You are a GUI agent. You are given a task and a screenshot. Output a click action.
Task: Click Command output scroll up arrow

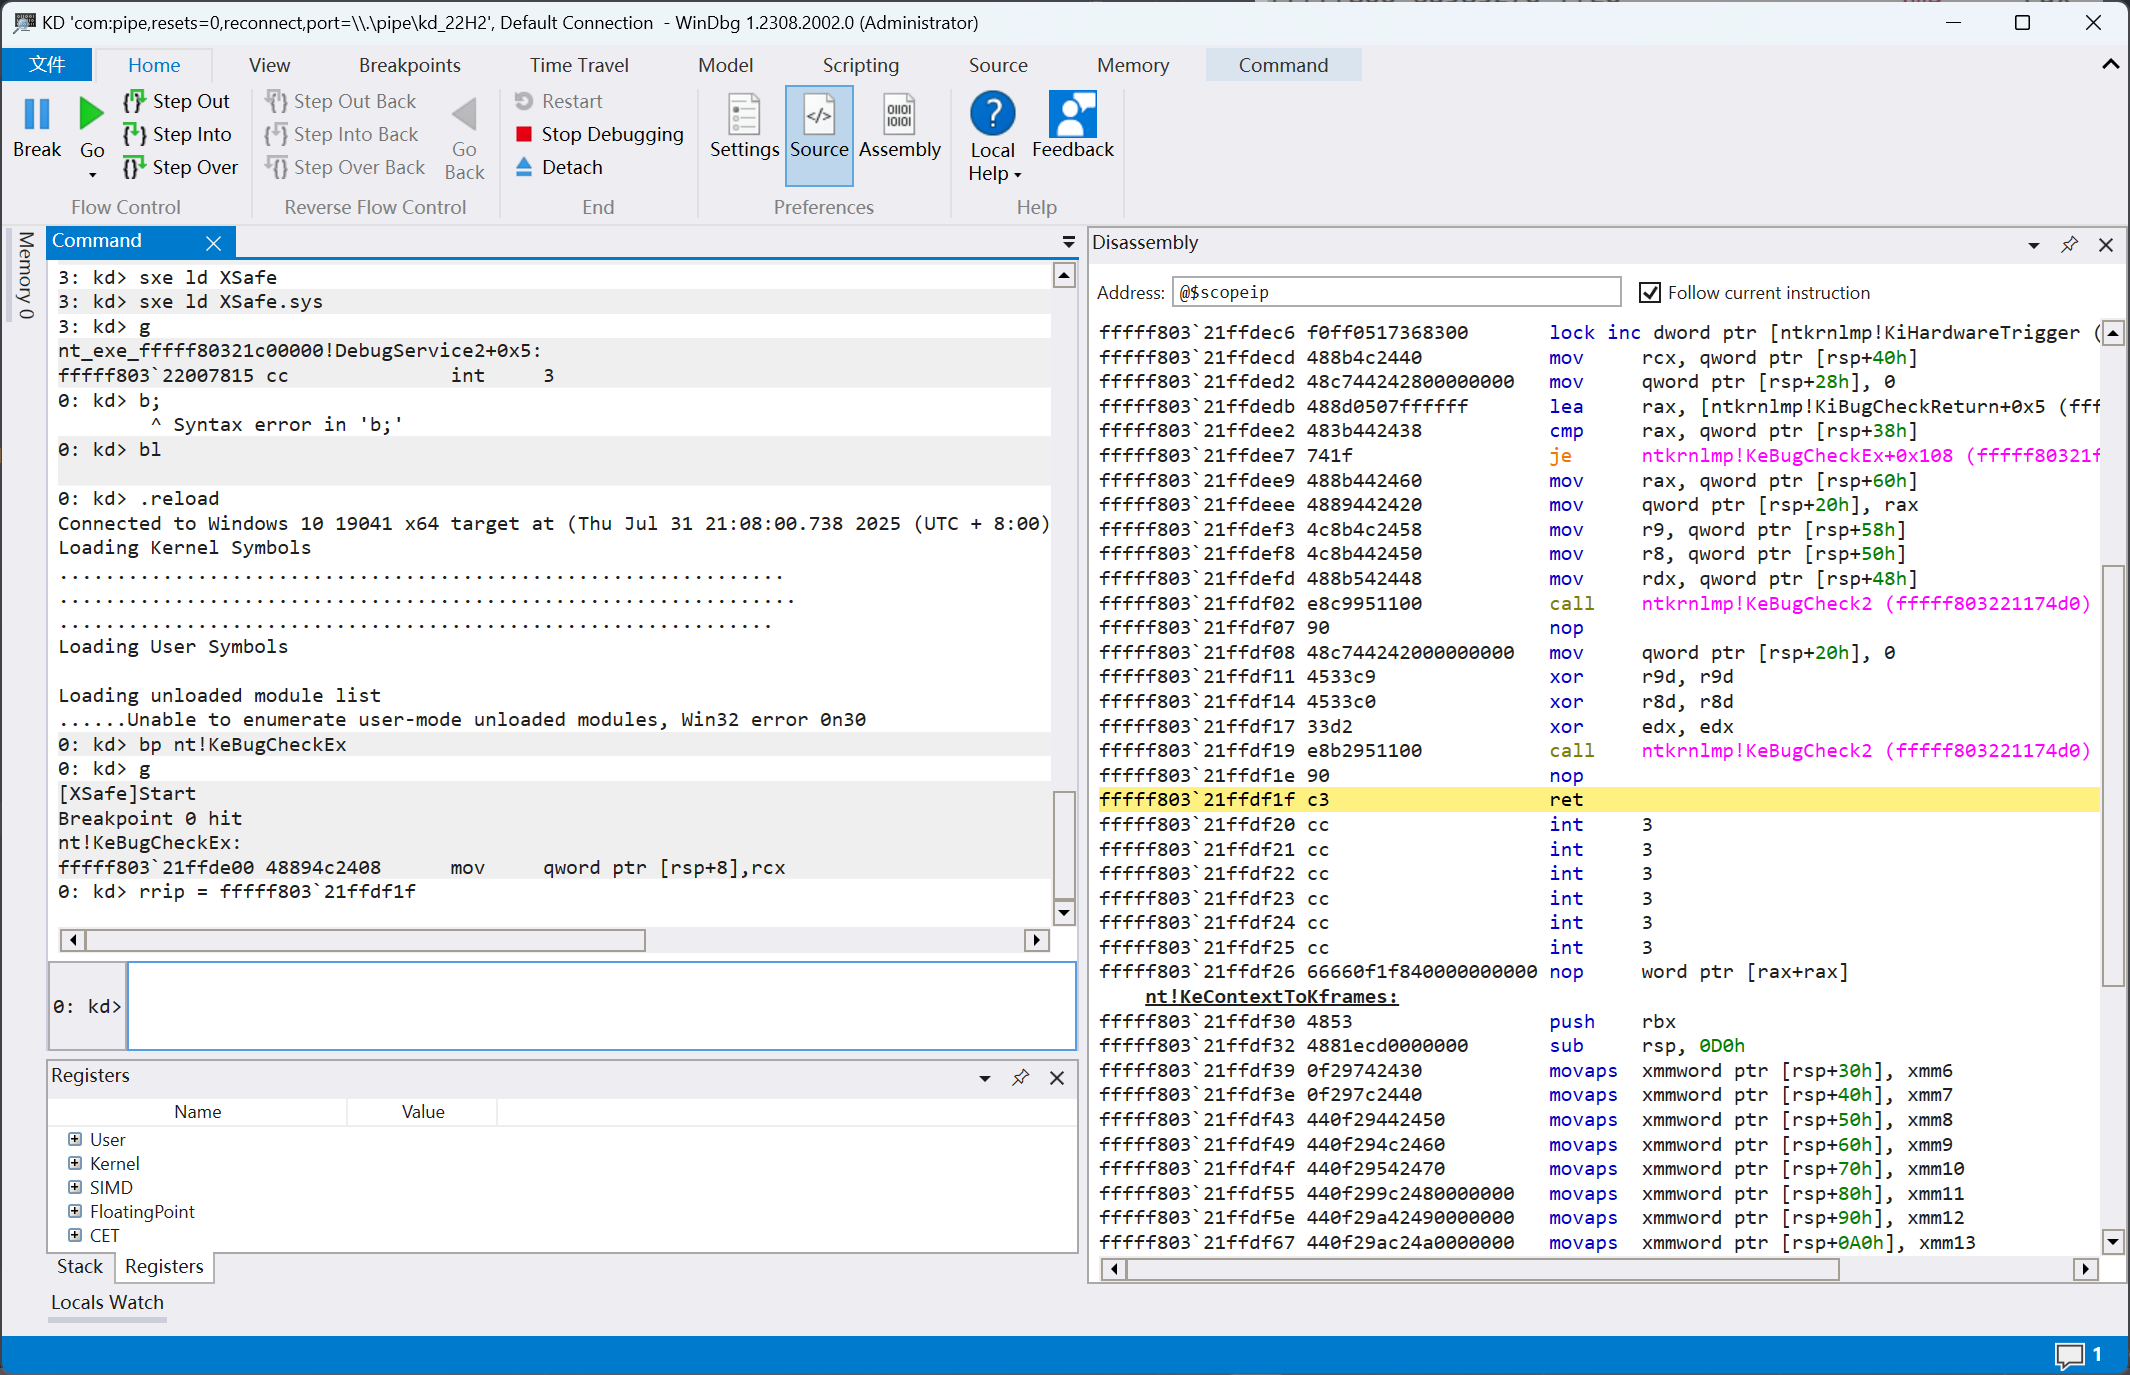coord(1064,275)
